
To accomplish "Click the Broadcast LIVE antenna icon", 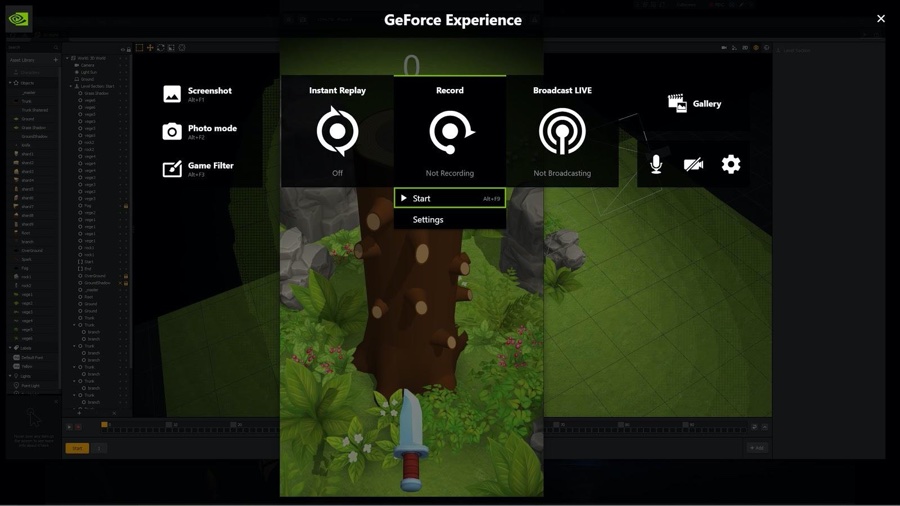I will 562,131.
